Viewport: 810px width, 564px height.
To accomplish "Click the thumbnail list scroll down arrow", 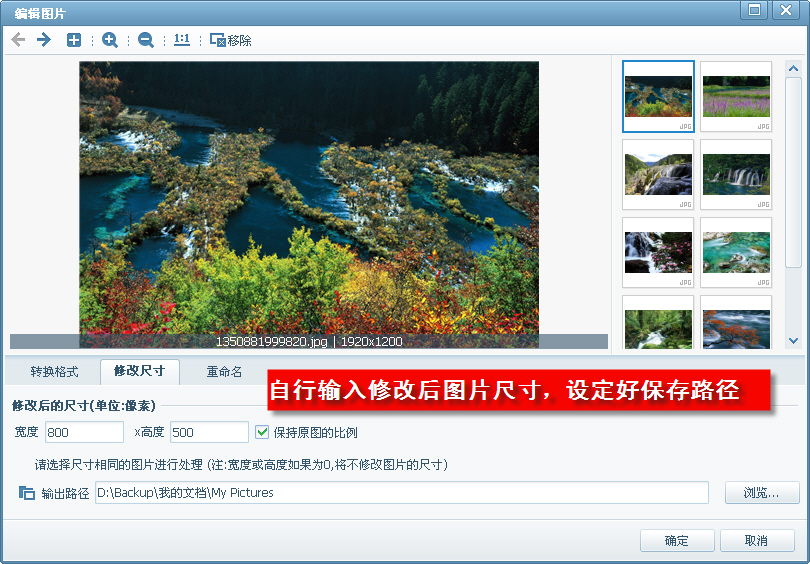I will click(793, 340).
